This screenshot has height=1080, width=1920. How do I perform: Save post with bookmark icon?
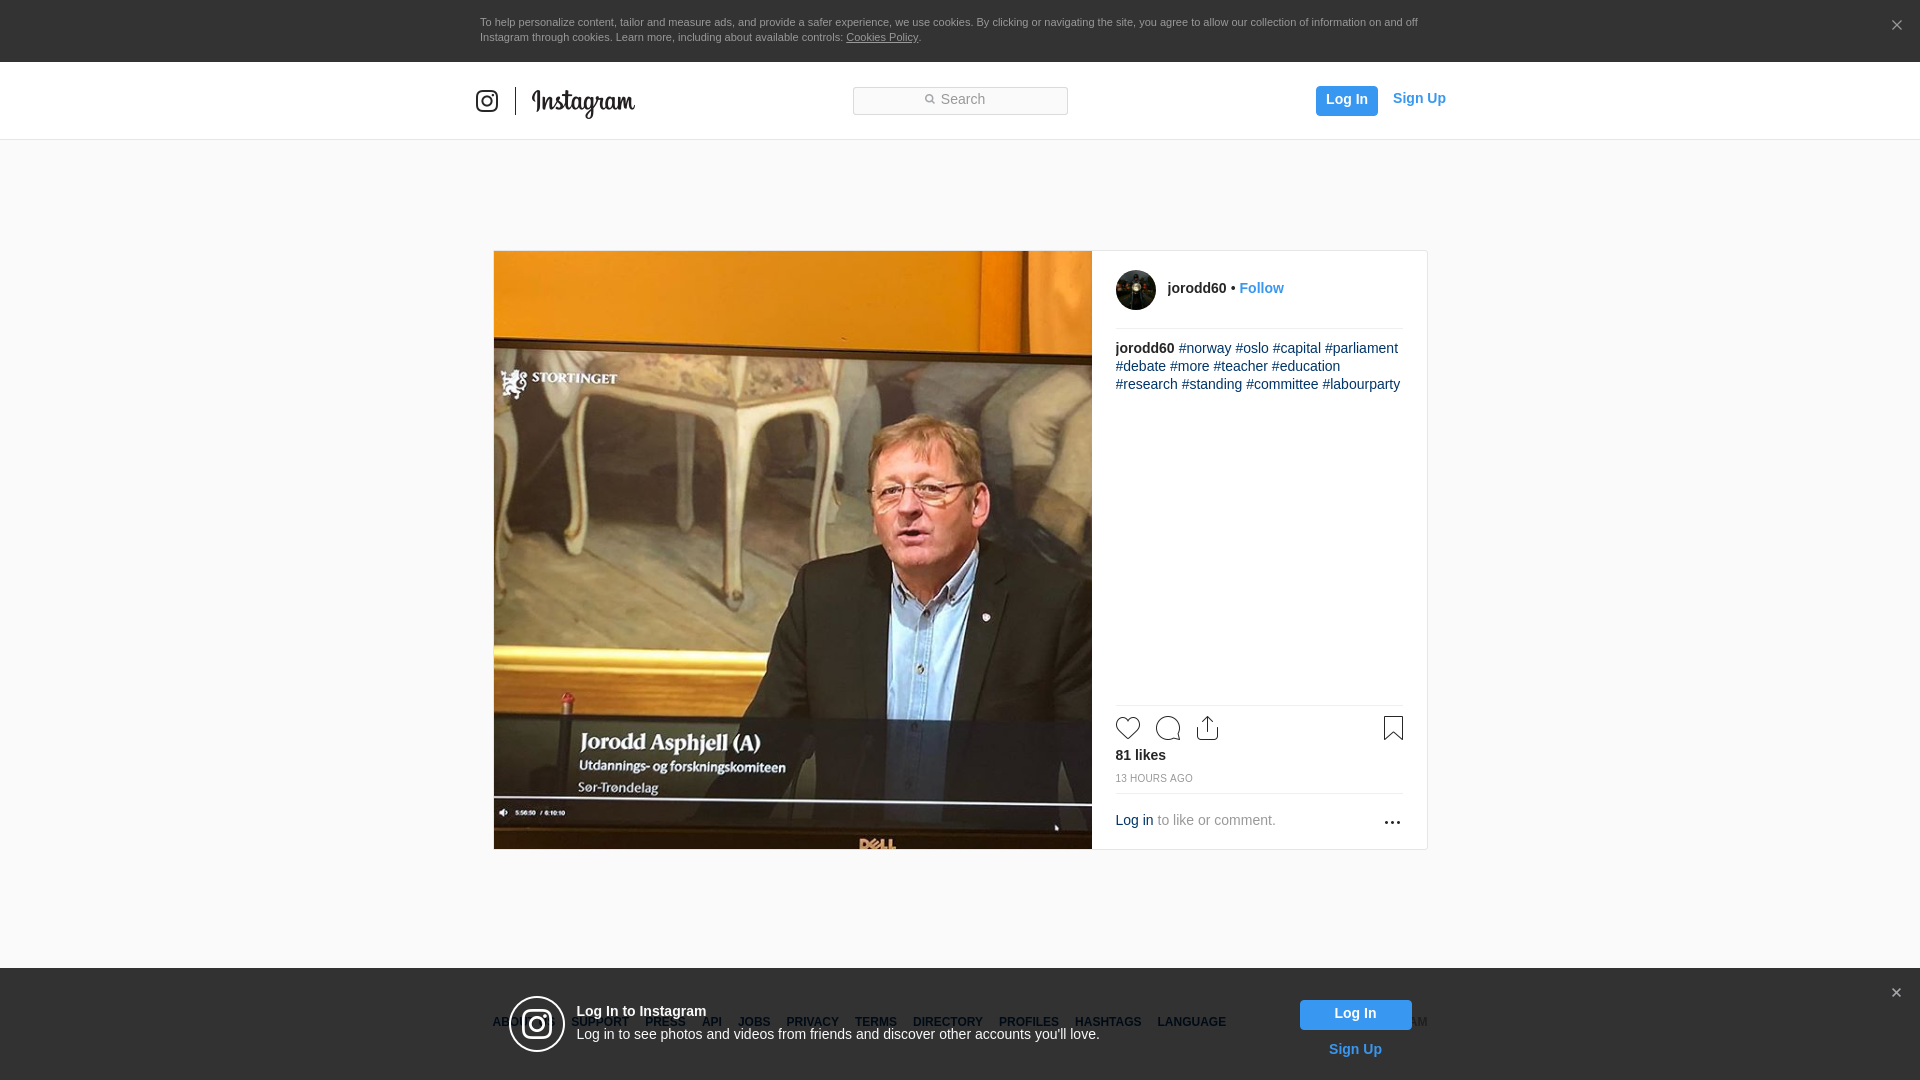pyautogui.click(x=1393, y=728)
